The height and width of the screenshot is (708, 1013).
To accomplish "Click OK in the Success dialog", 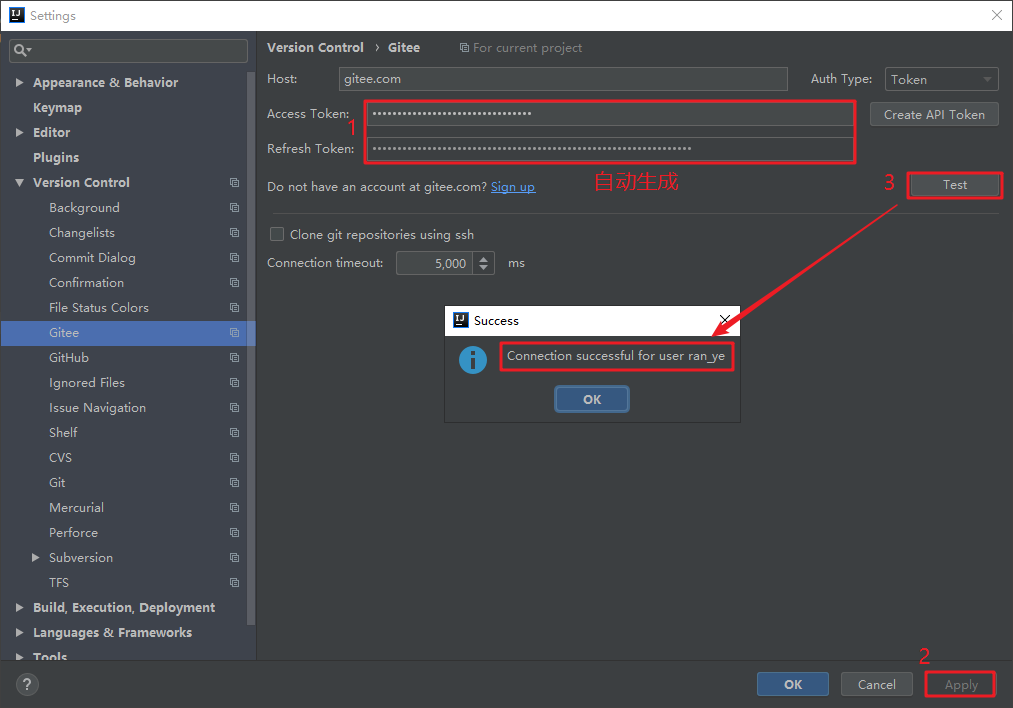I will tap(592, 399).
